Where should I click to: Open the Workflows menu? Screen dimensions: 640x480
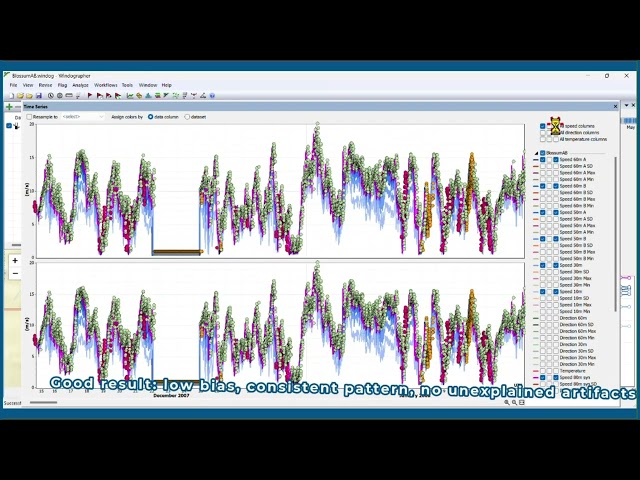tap(106, 85)
